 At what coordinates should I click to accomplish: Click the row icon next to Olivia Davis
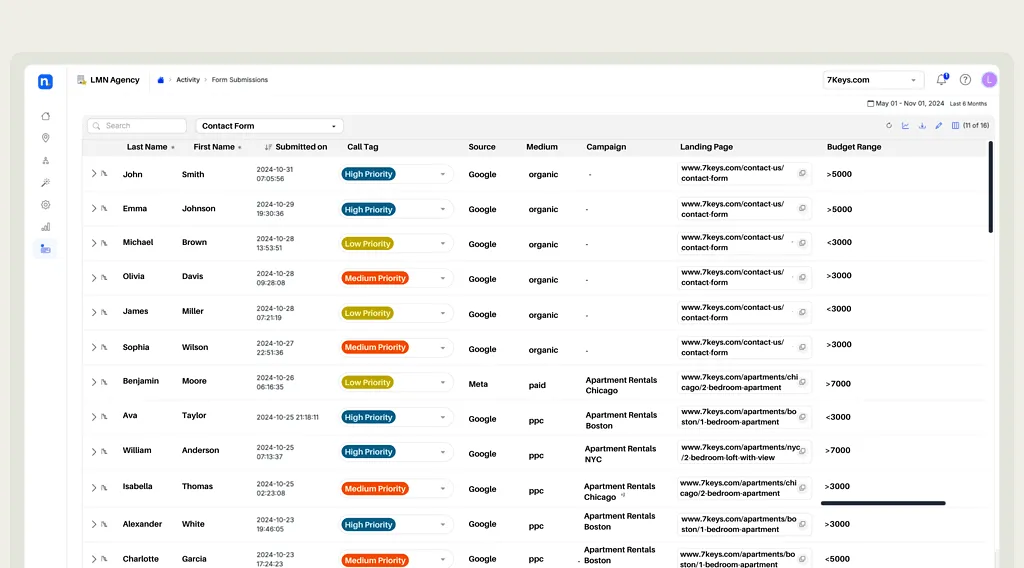104,277
